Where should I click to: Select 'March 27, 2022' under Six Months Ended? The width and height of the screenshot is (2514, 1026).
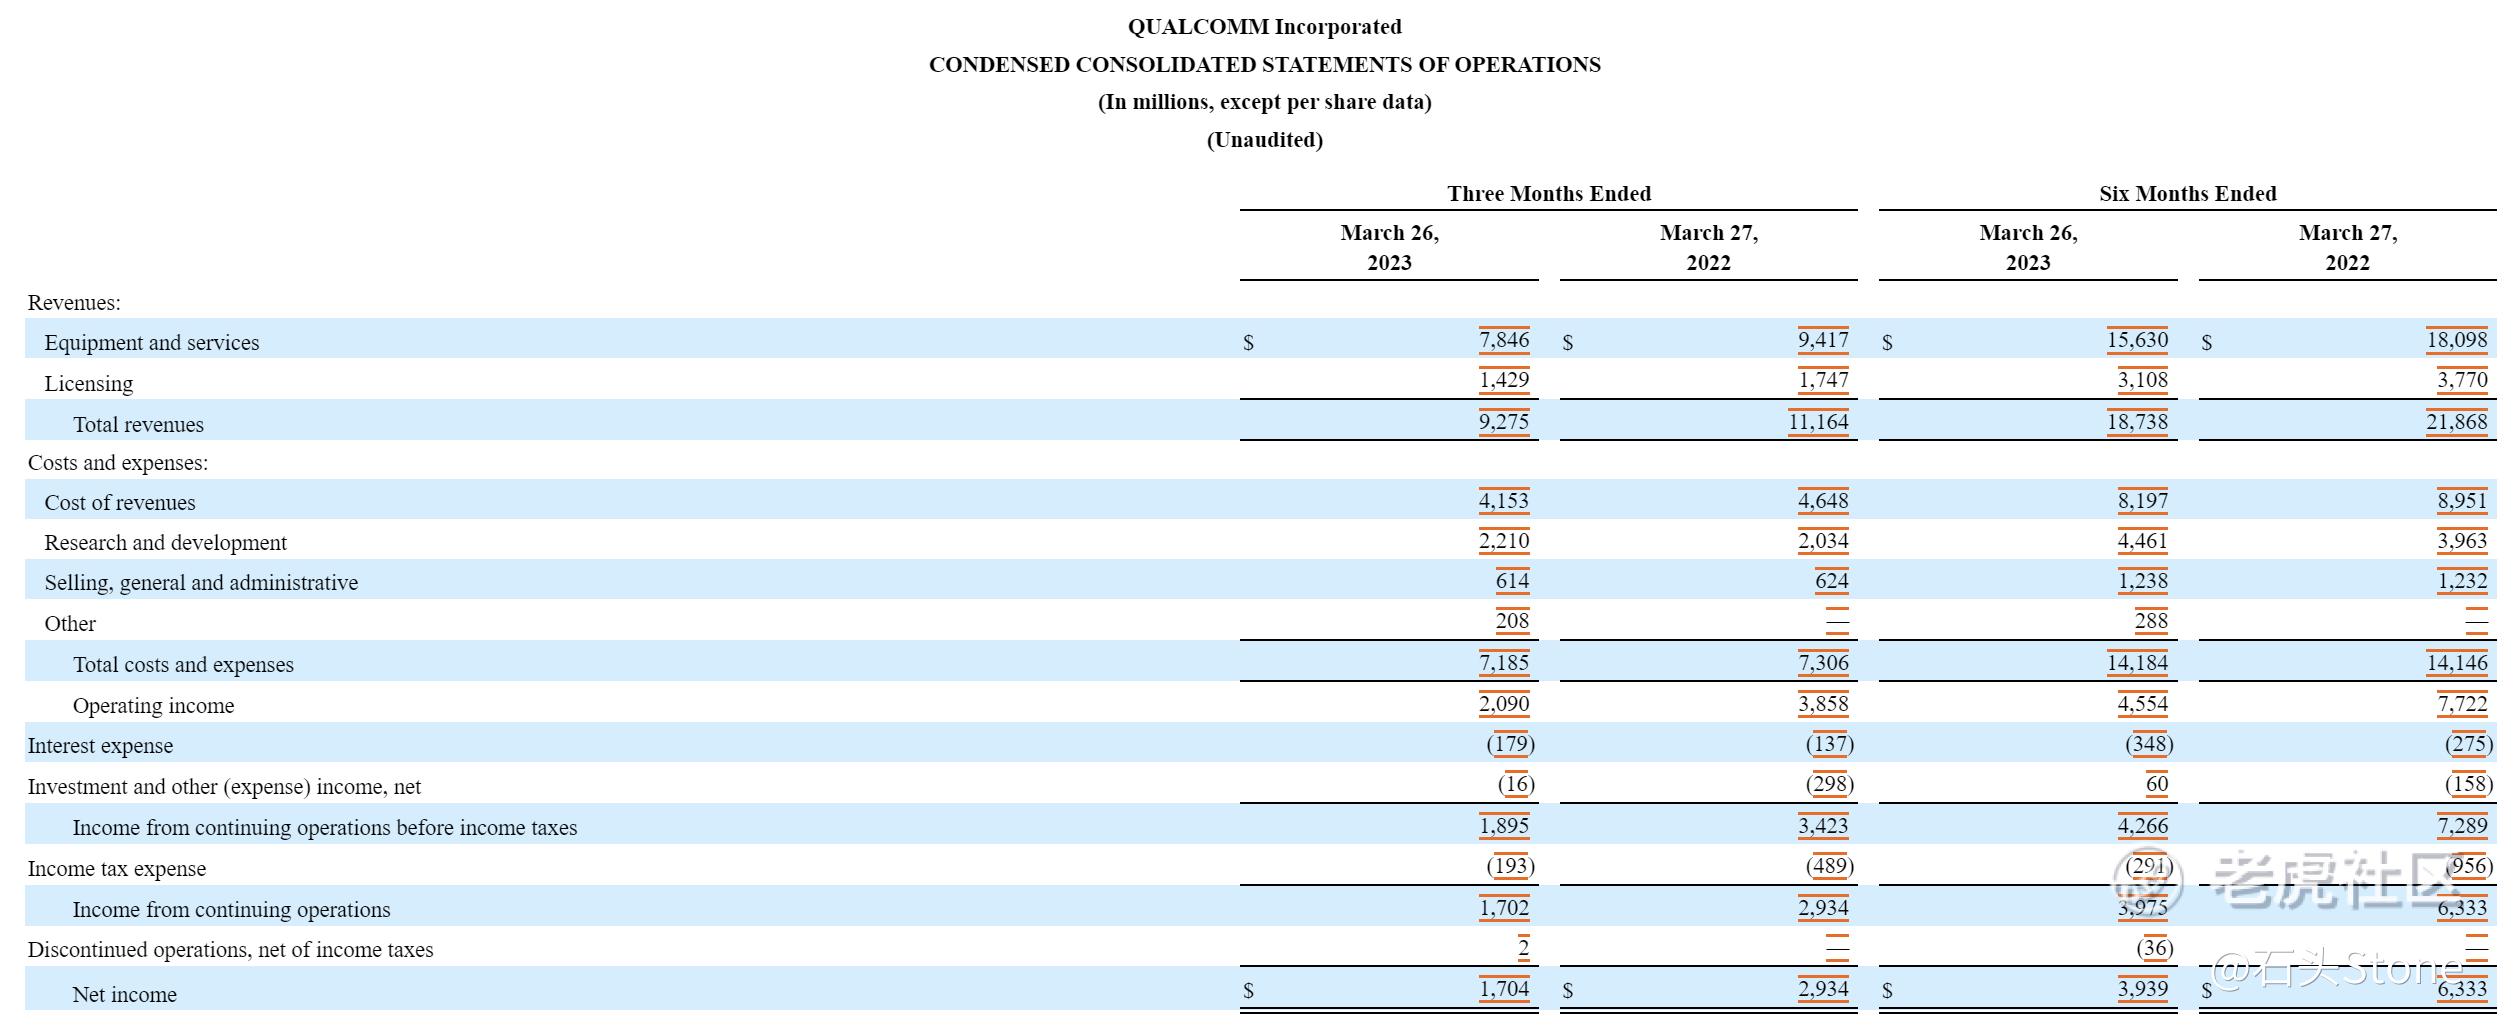[x=2347, y=248]
